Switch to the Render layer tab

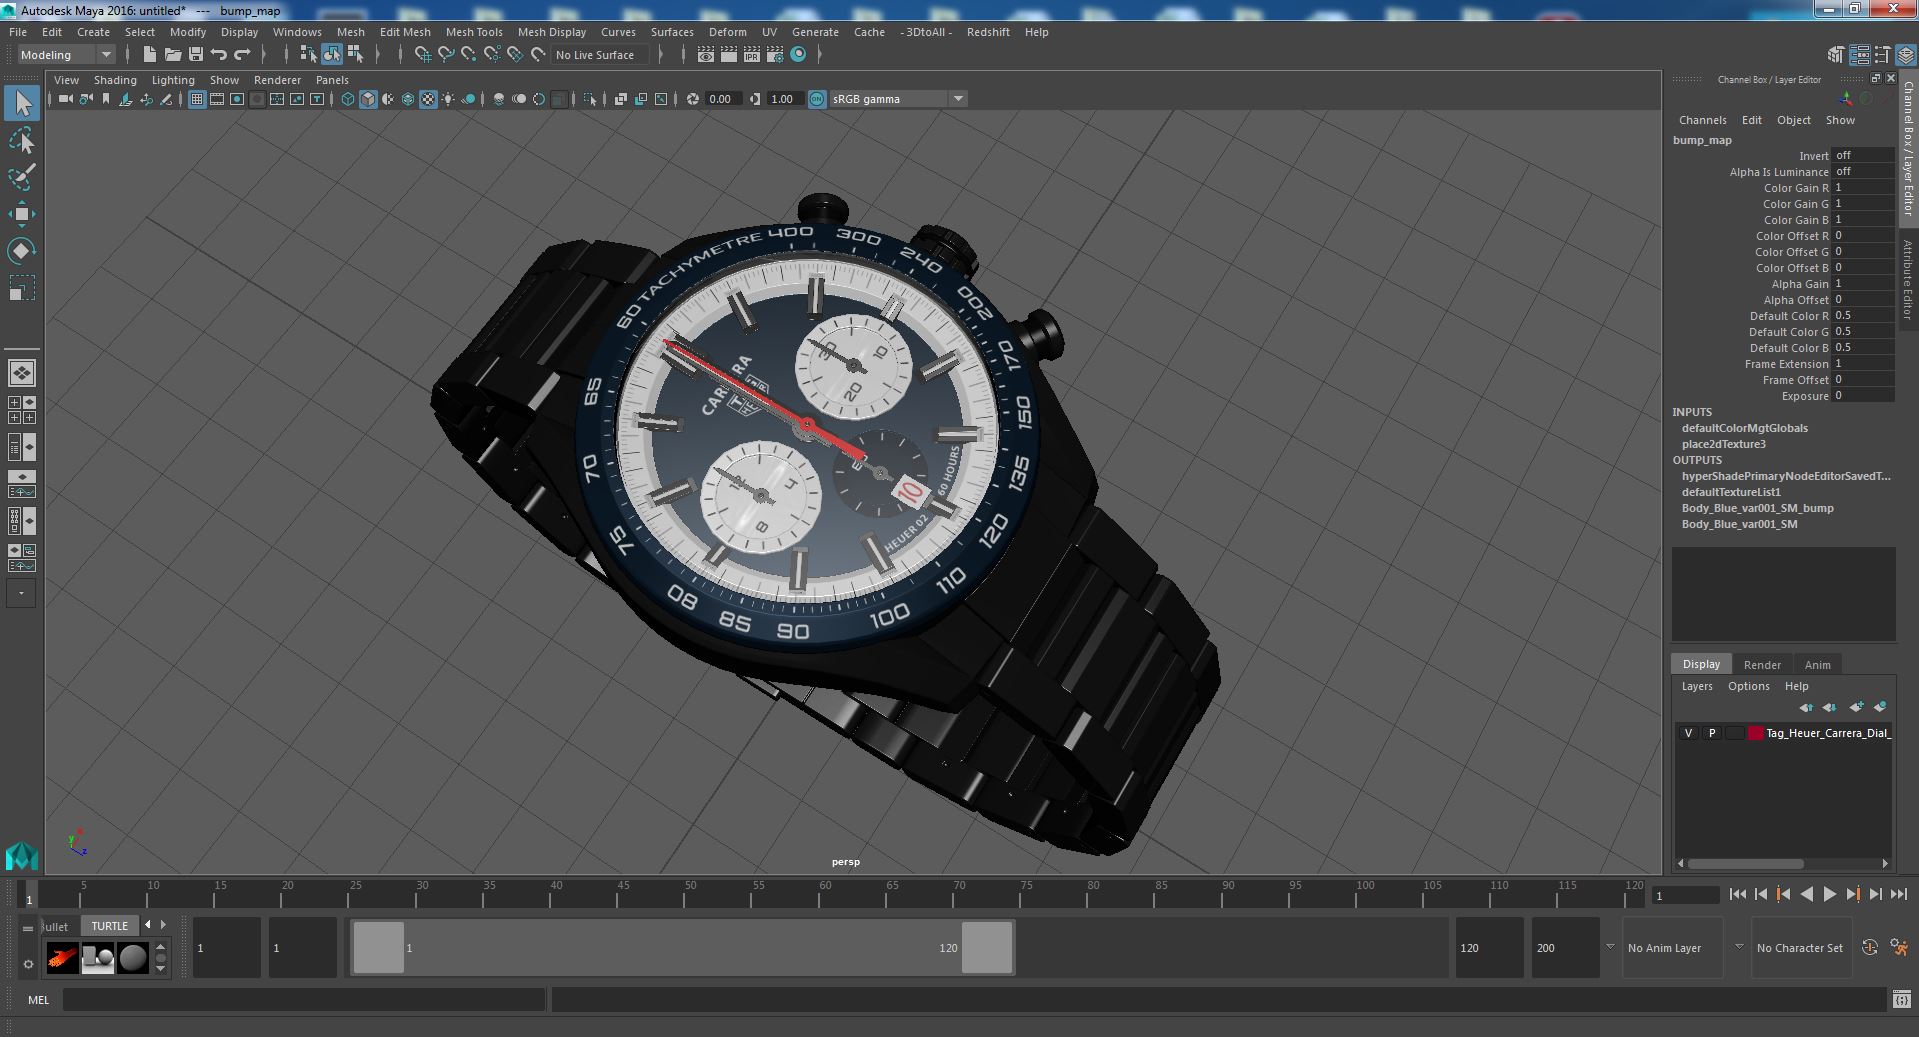click(x=1762, y=665)
